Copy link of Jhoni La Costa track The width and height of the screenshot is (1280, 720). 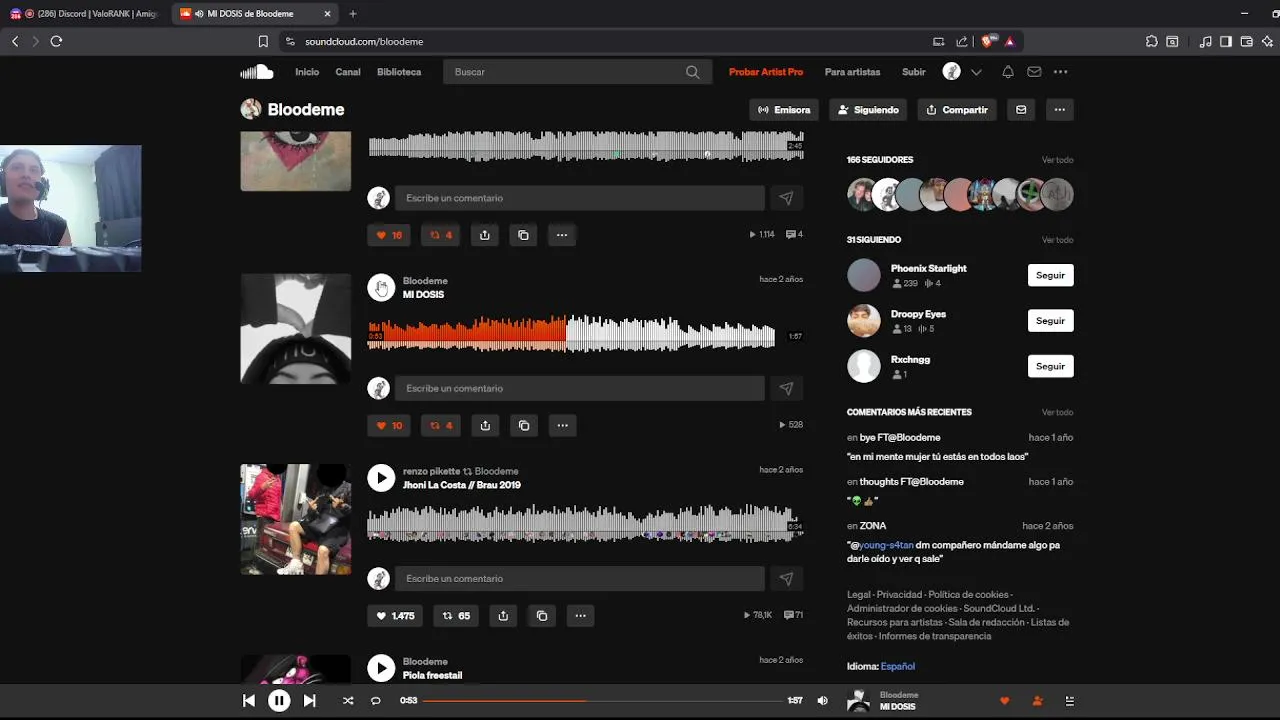542,616
